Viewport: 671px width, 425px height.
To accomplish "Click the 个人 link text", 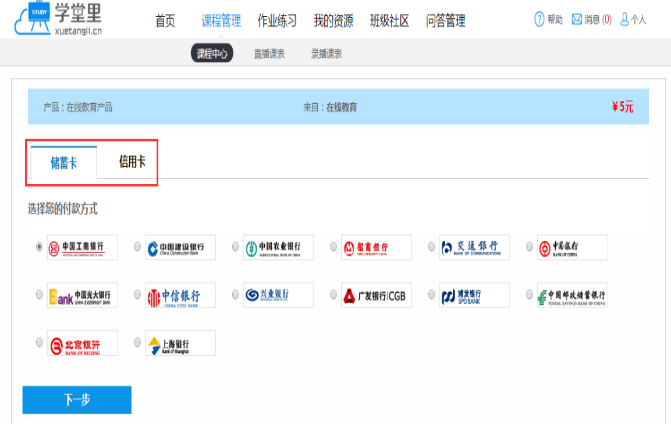I will [638, 19].
